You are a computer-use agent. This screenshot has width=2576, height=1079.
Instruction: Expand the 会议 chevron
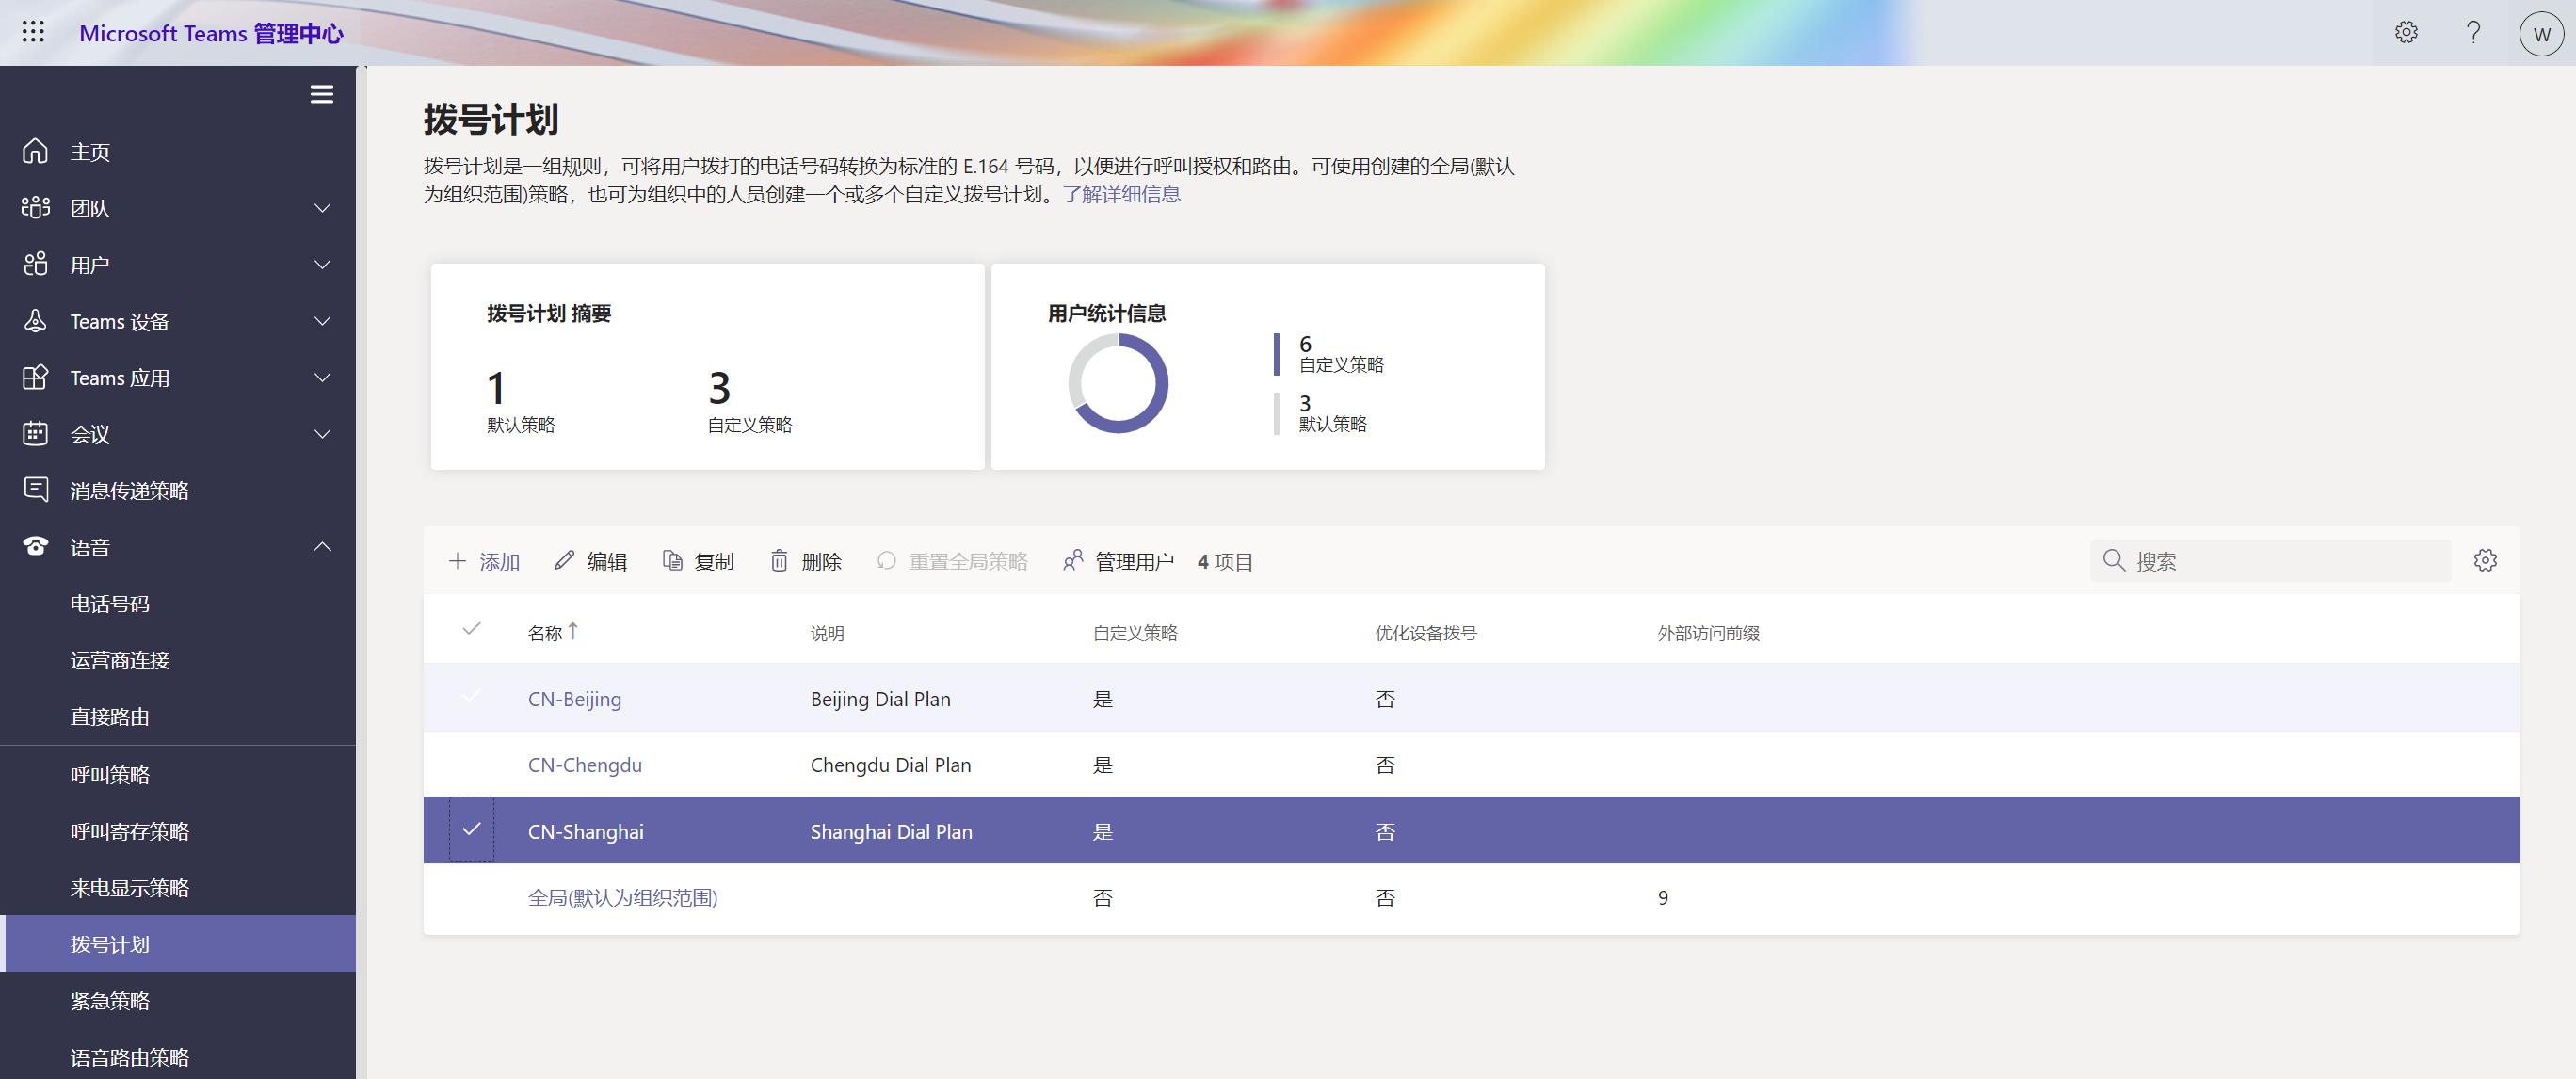[x=322, y=434]
